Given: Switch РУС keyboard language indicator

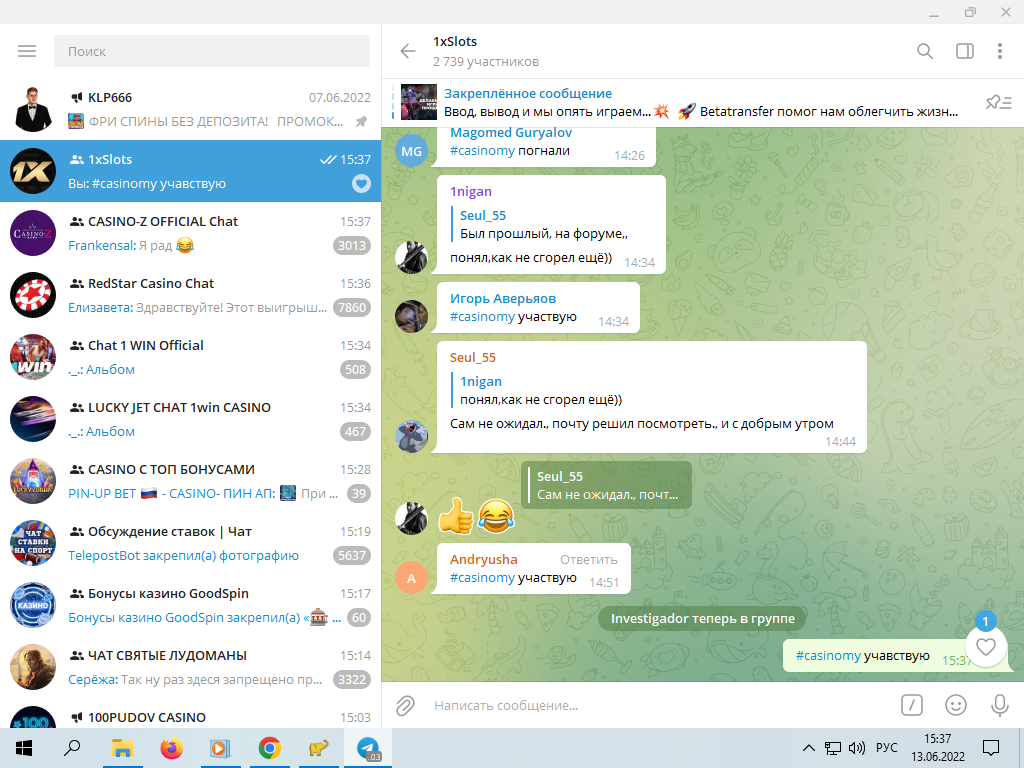Looking at the screenshot, I should (887, 748).
